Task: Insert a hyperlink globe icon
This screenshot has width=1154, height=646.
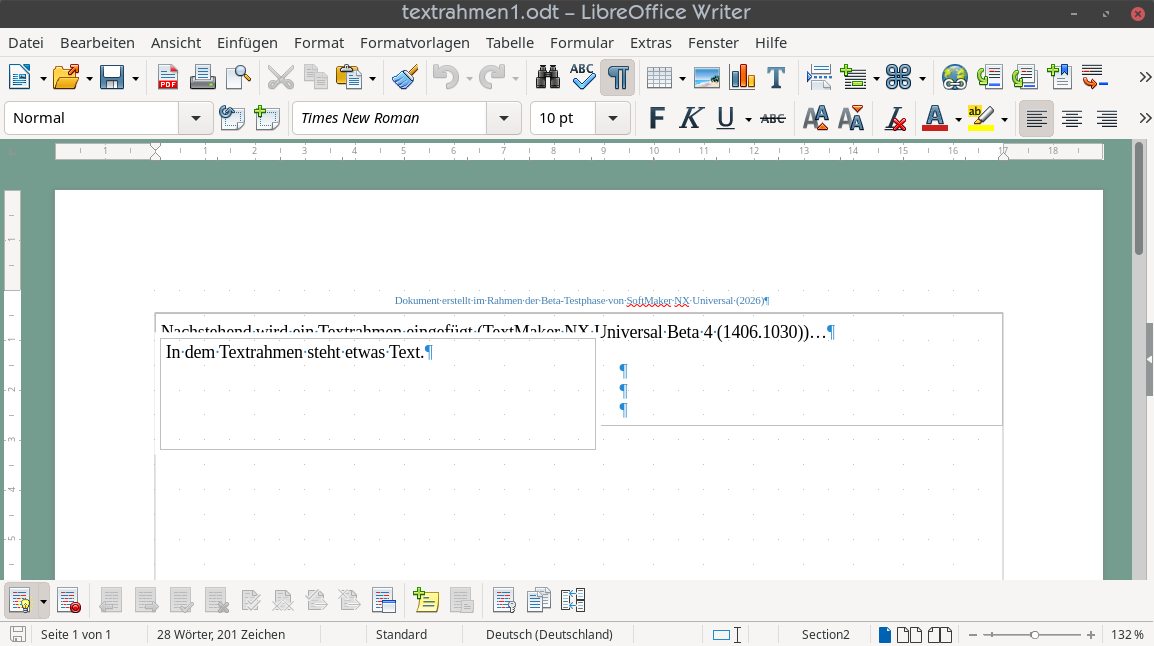Action: coord(955,77)
